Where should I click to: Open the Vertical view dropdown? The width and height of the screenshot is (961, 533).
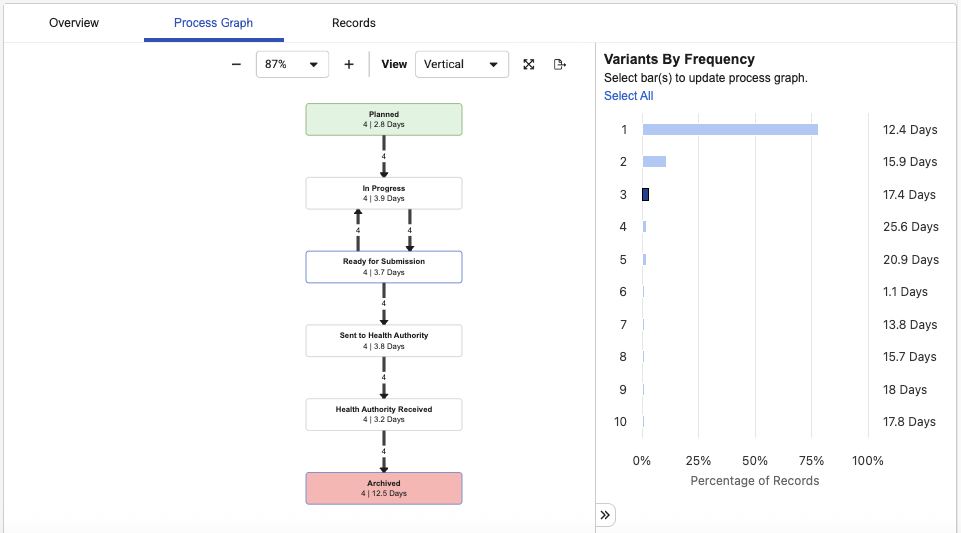click(x=462, y=64)
